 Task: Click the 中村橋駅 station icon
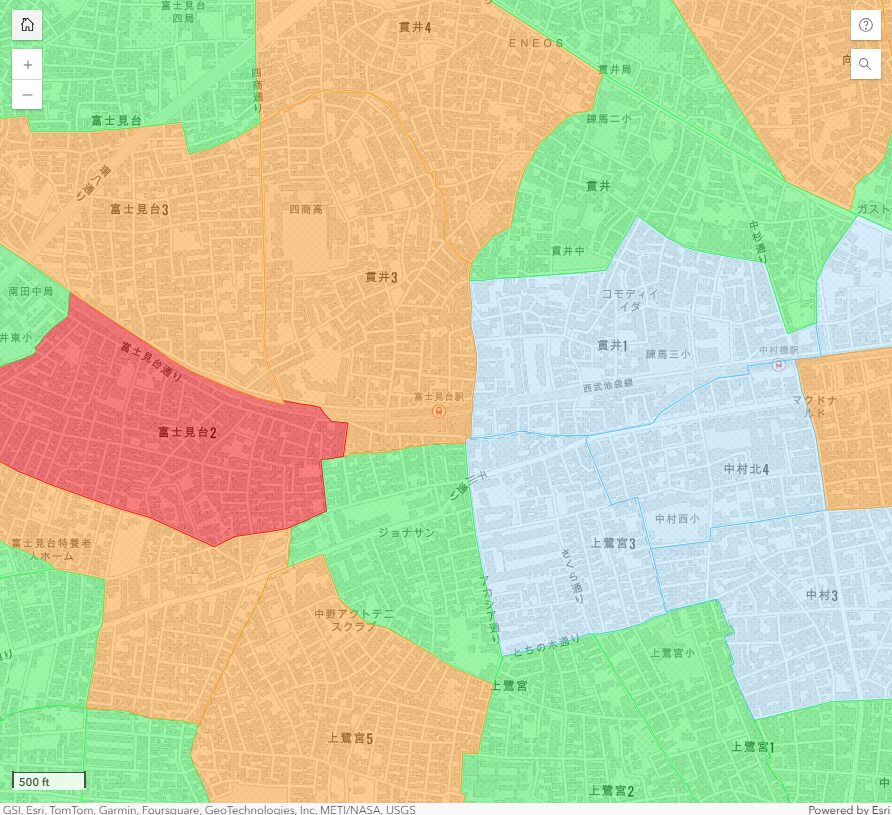pos(778,365)
